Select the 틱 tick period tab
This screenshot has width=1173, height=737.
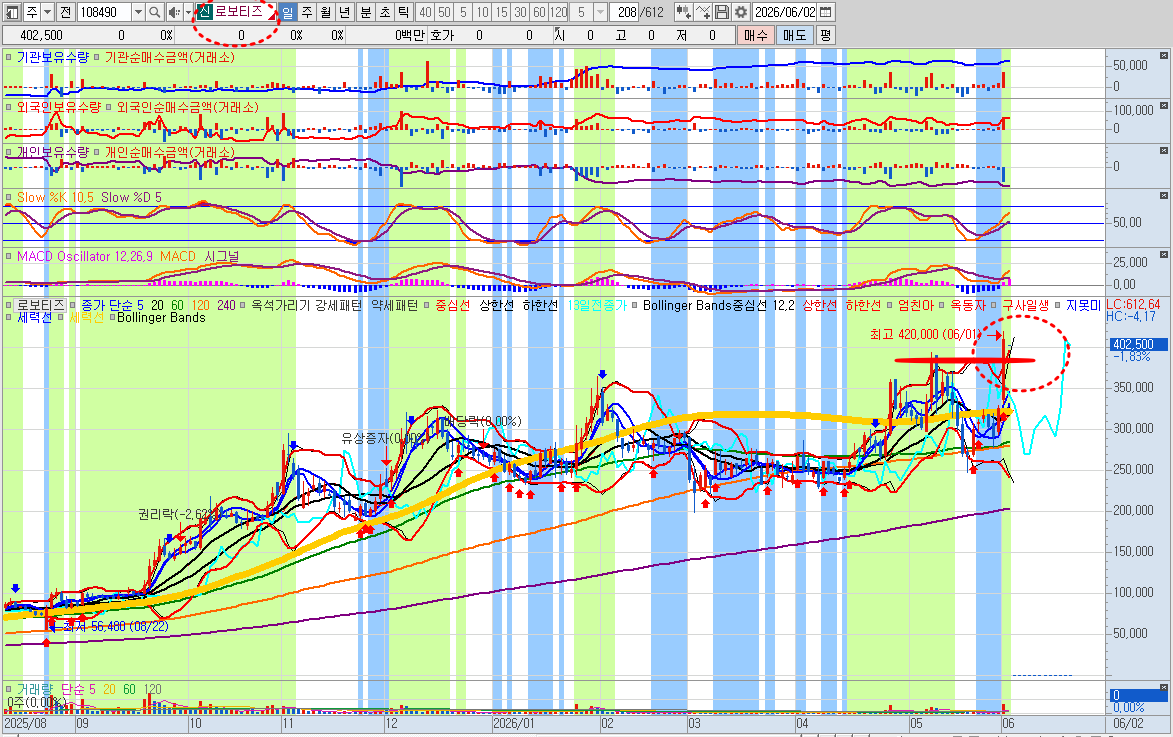403,12
